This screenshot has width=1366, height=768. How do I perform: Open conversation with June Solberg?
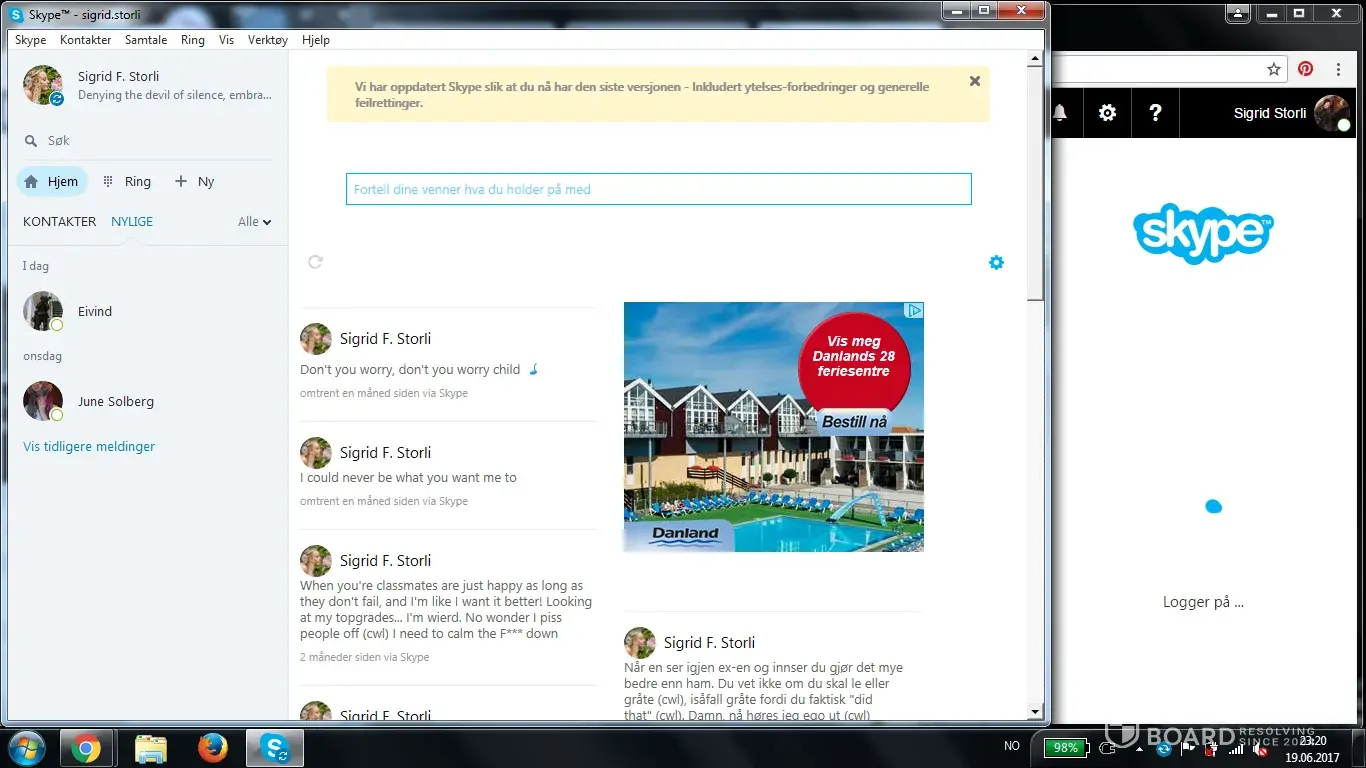point(115,402)
